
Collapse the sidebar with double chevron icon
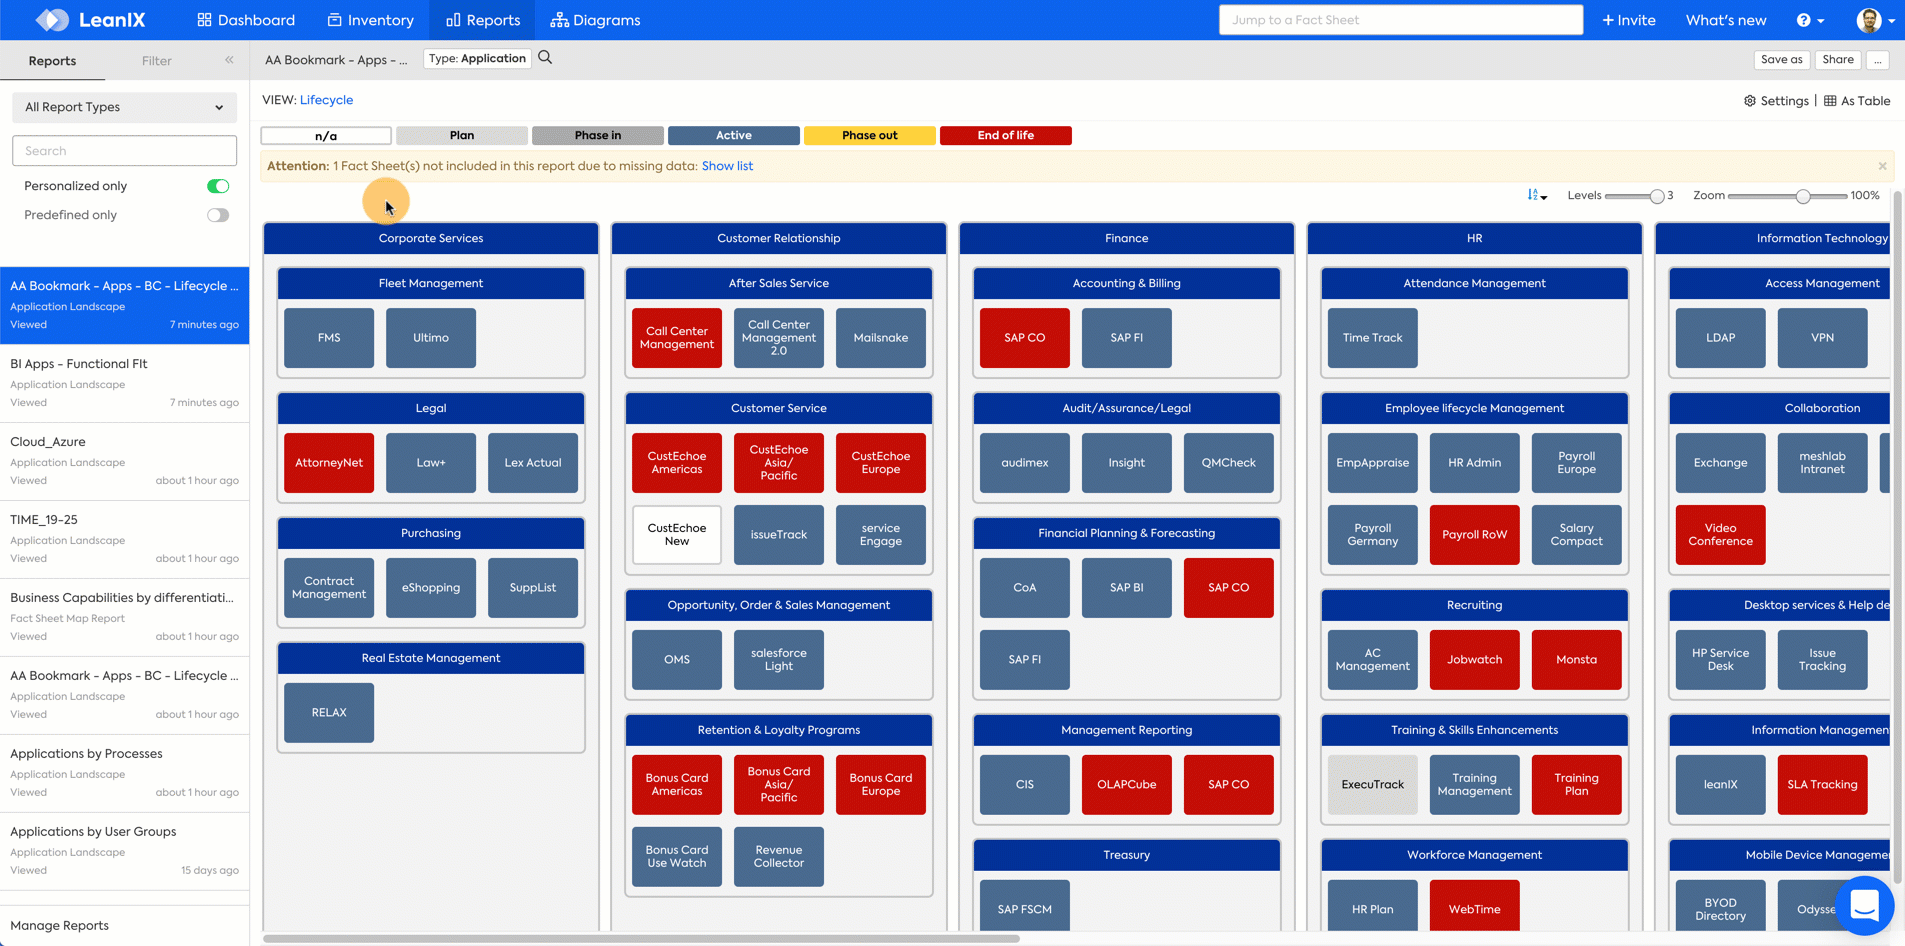229,60
